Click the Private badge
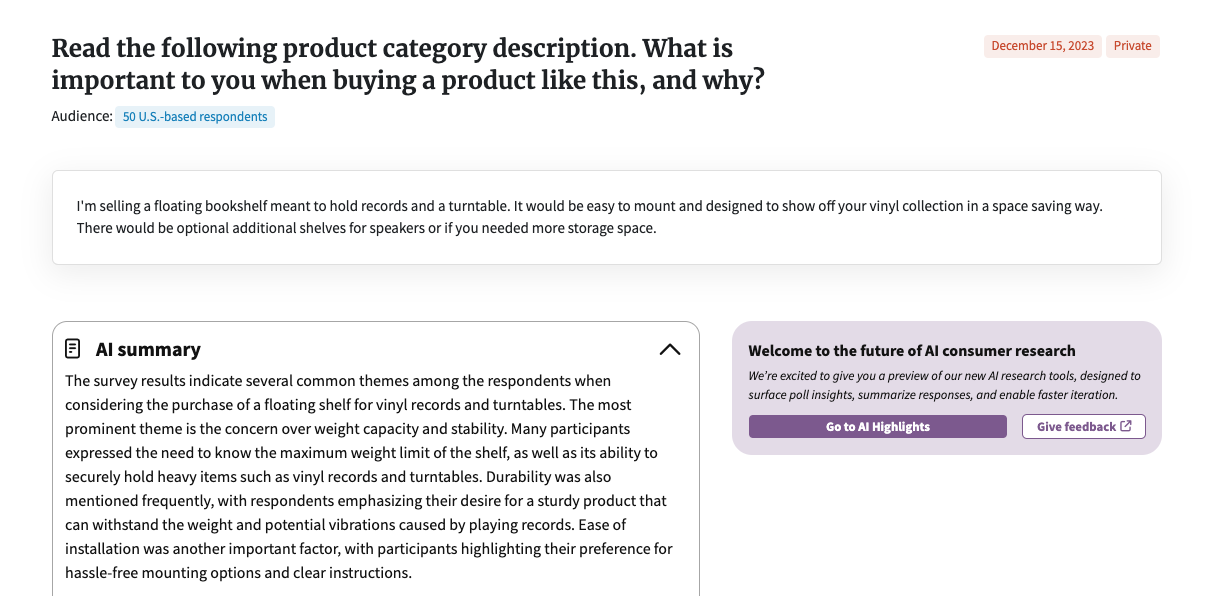Viewport: 1212px width, 596px height. pyautogui.click(x=1132, y=46)
